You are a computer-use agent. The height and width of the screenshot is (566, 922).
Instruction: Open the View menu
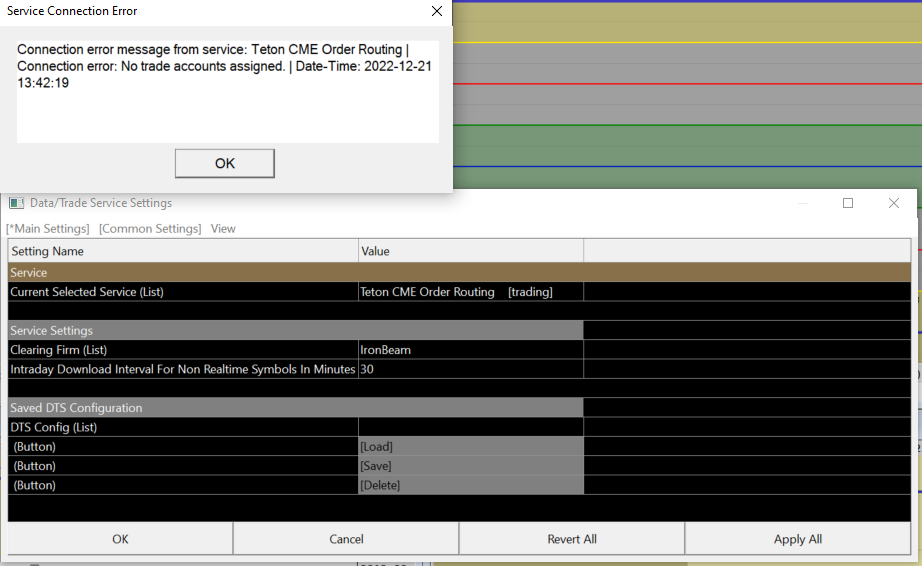coord(223,229)
